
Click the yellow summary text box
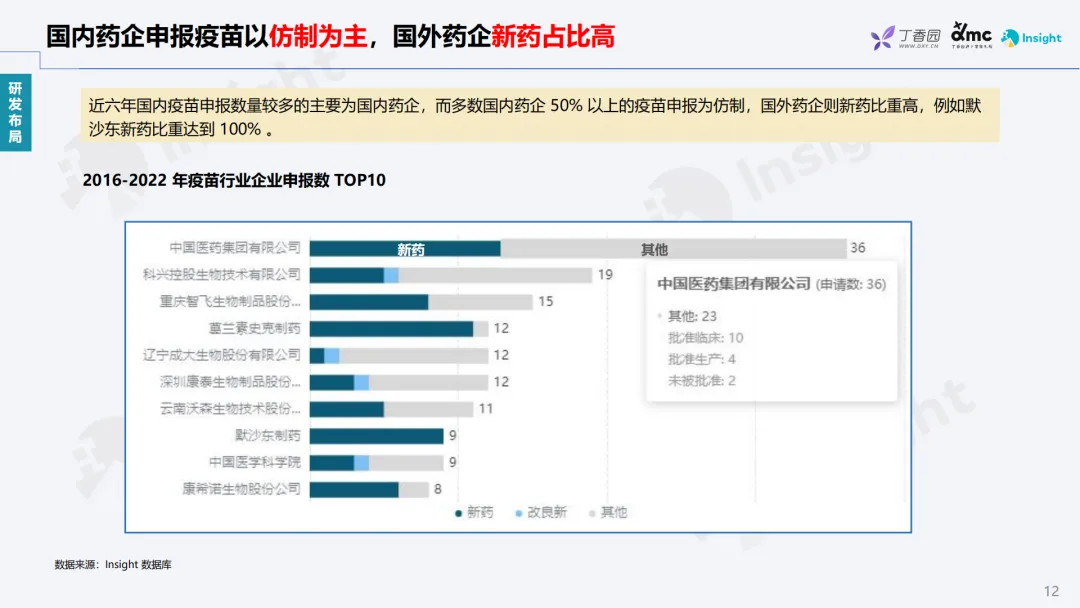point(540,116)
